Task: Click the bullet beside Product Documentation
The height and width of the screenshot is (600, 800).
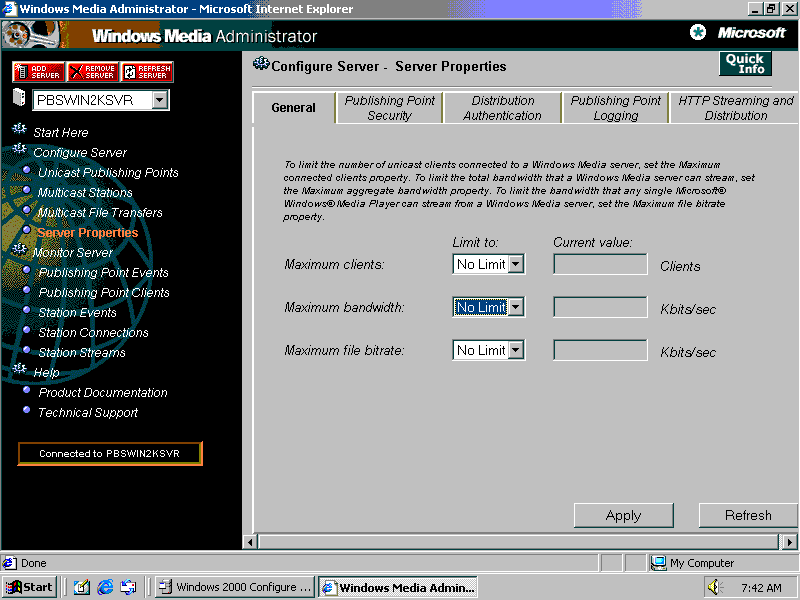Action: click(x=27, y=390)
